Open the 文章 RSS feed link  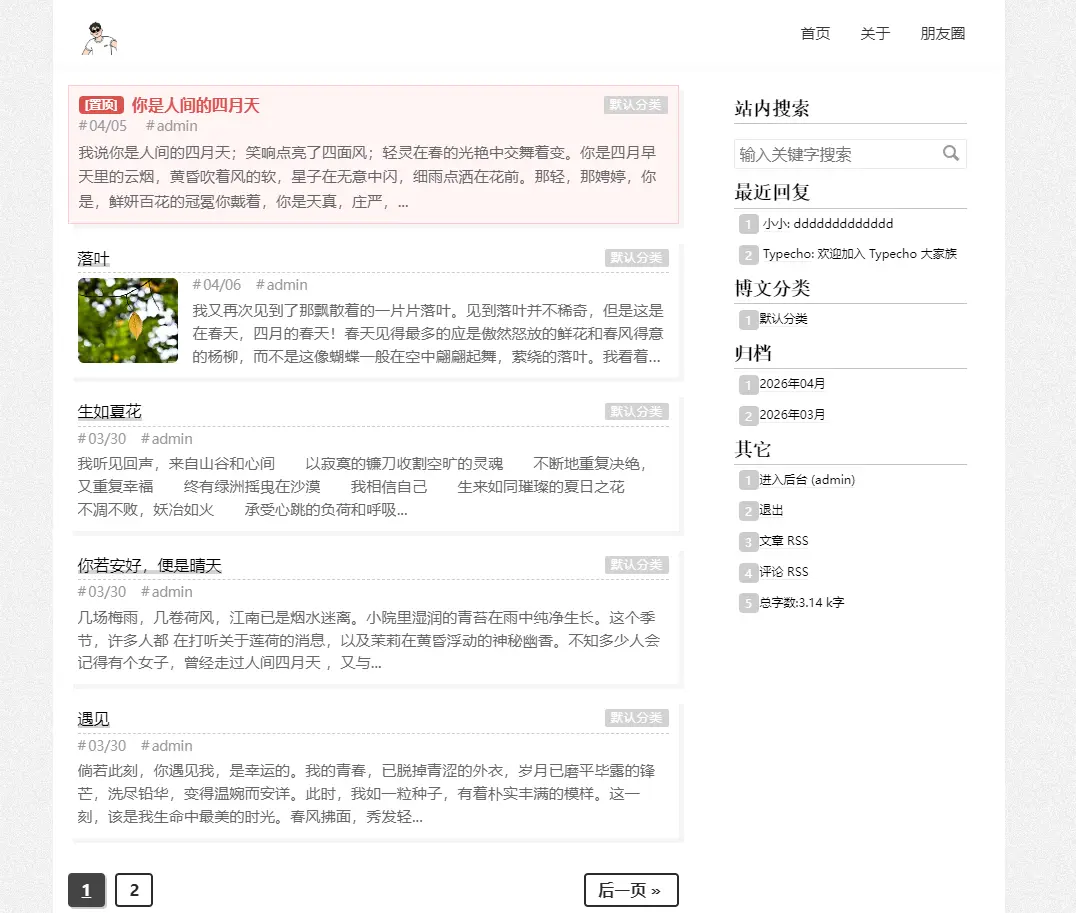pos(784,541)
